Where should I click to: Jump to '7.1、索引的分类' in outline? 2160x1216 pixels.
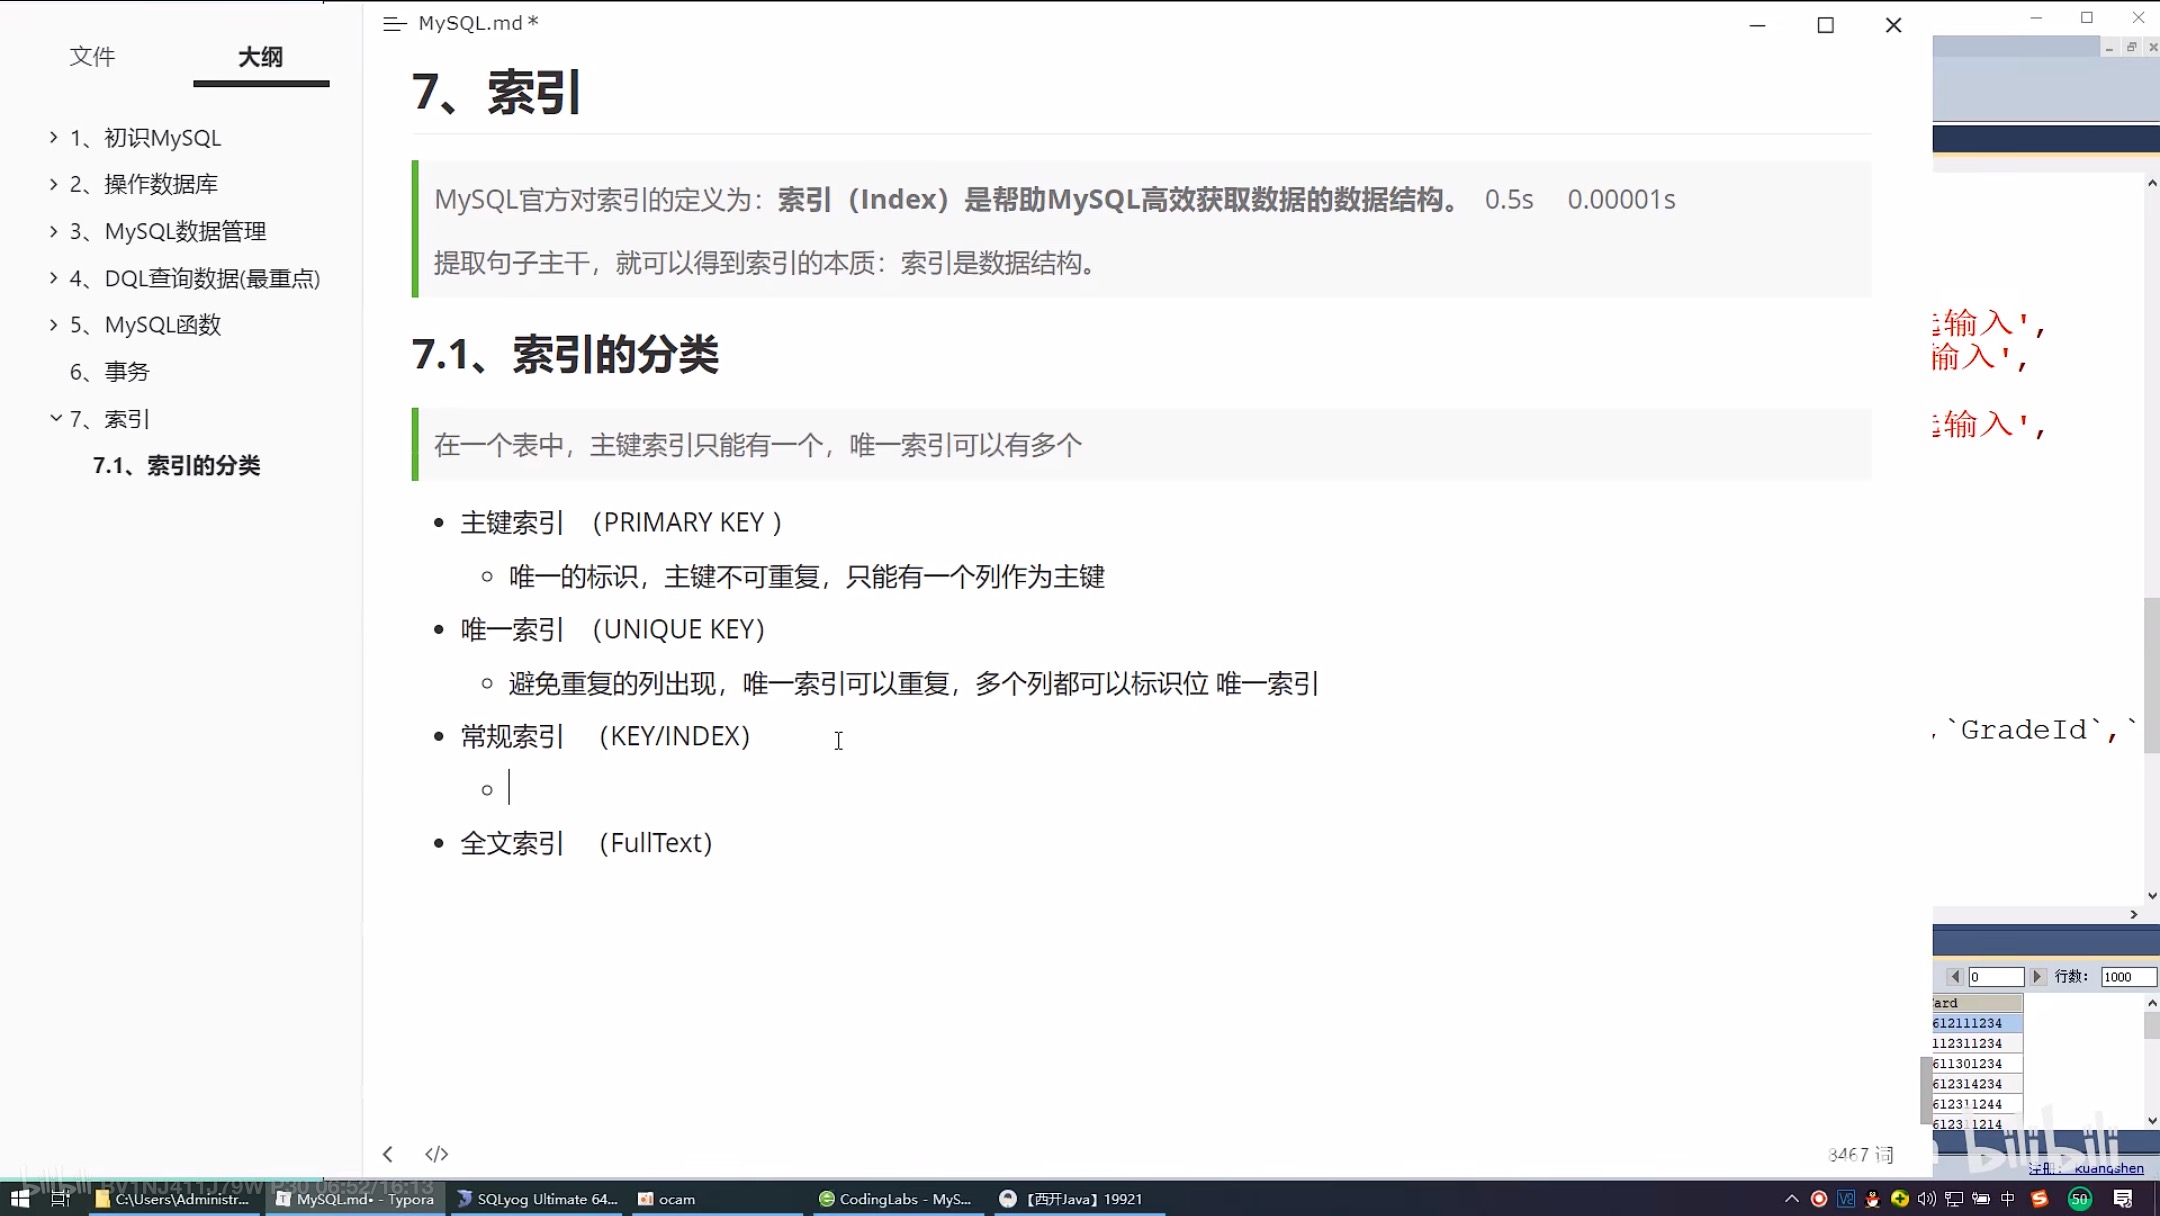pos(176,465)
